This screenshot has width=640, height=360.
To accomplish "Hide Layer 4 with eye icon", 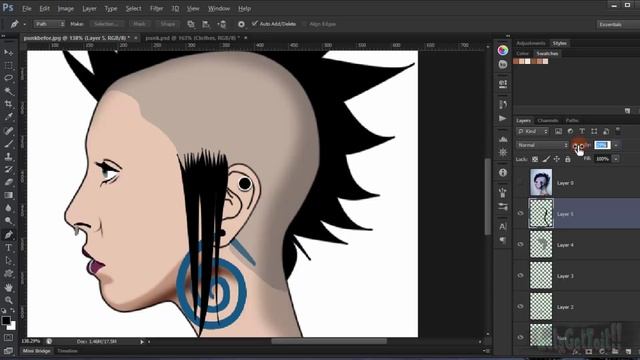I will [x=520, y=244].
